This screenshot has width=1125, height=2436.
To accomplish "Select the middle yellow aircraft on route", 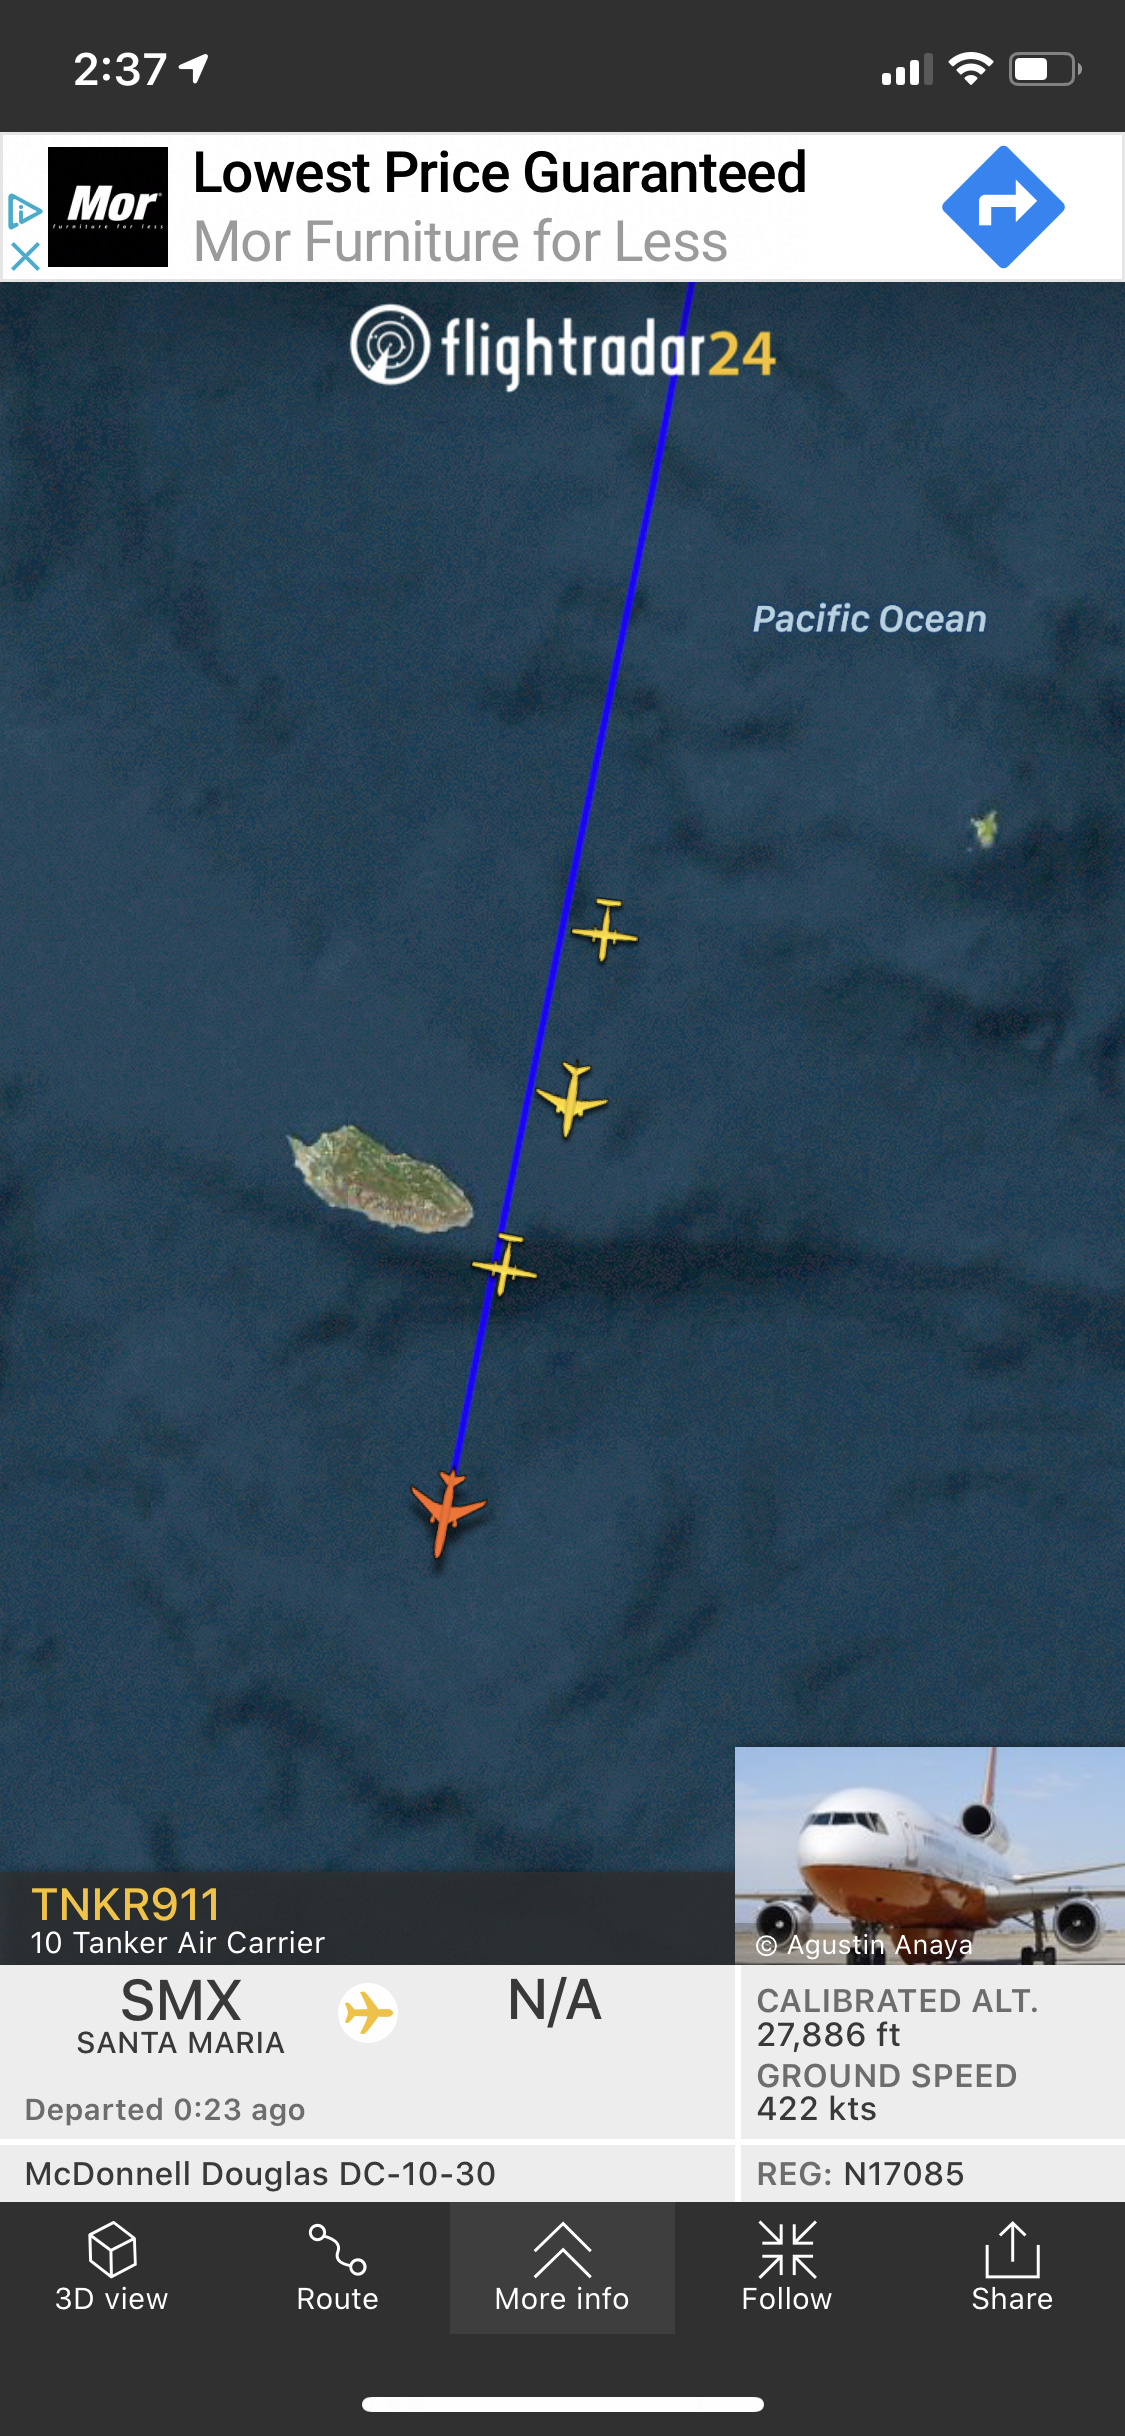I will click(572, 1099).
